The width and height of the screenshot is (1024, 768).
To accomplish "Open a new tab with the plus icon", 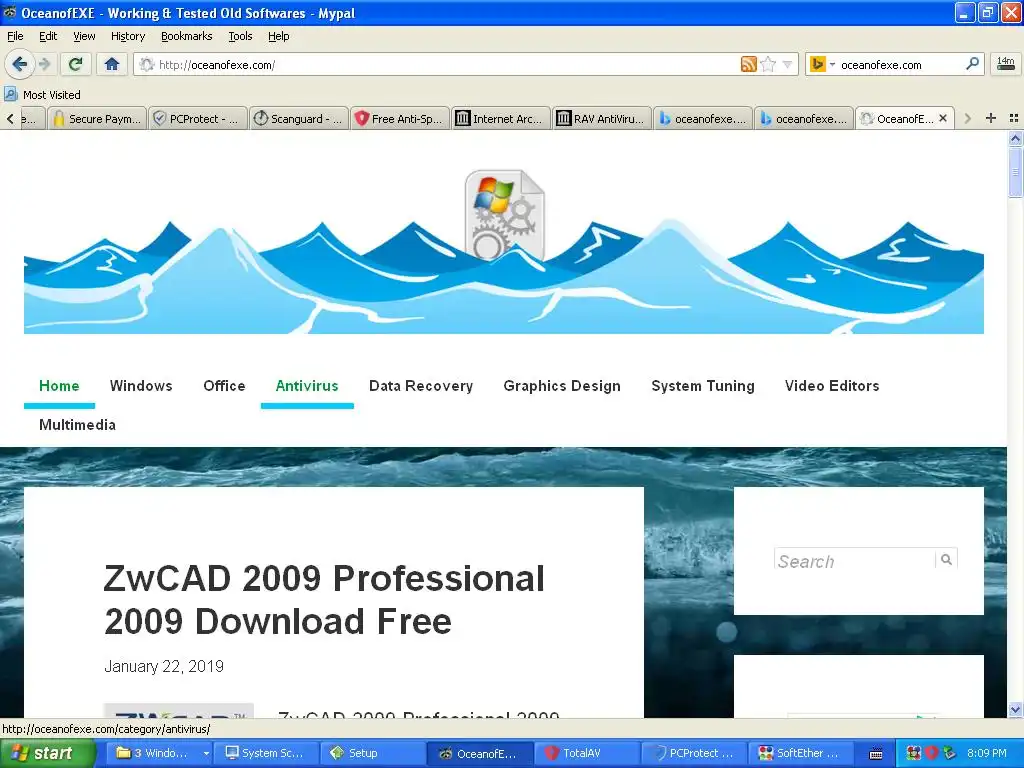I will pos(991,118).
